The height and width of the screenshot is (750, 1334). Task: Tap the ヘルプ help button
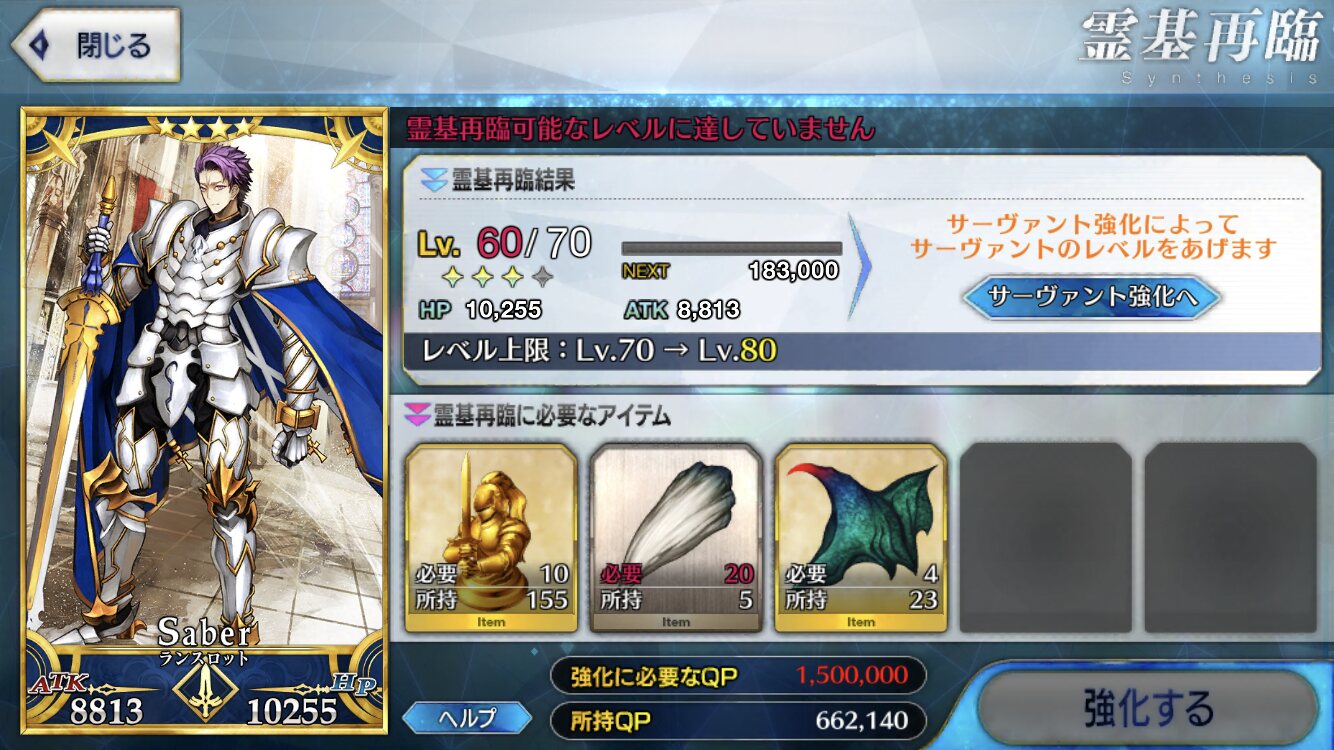[x=467, y=718]
